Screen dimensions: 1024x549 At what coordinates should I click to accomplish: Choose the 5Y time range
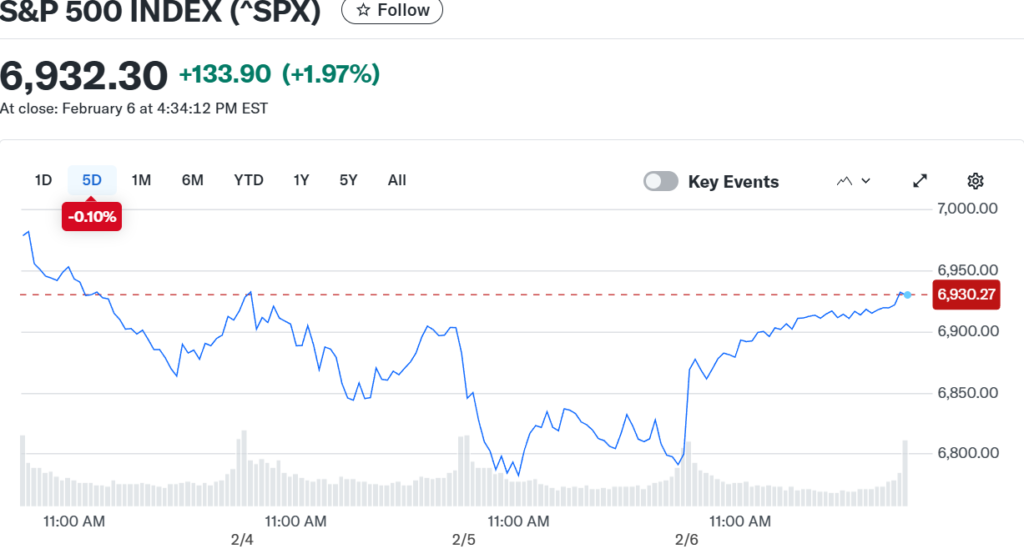pyautogui.click(x=348, y=180)
